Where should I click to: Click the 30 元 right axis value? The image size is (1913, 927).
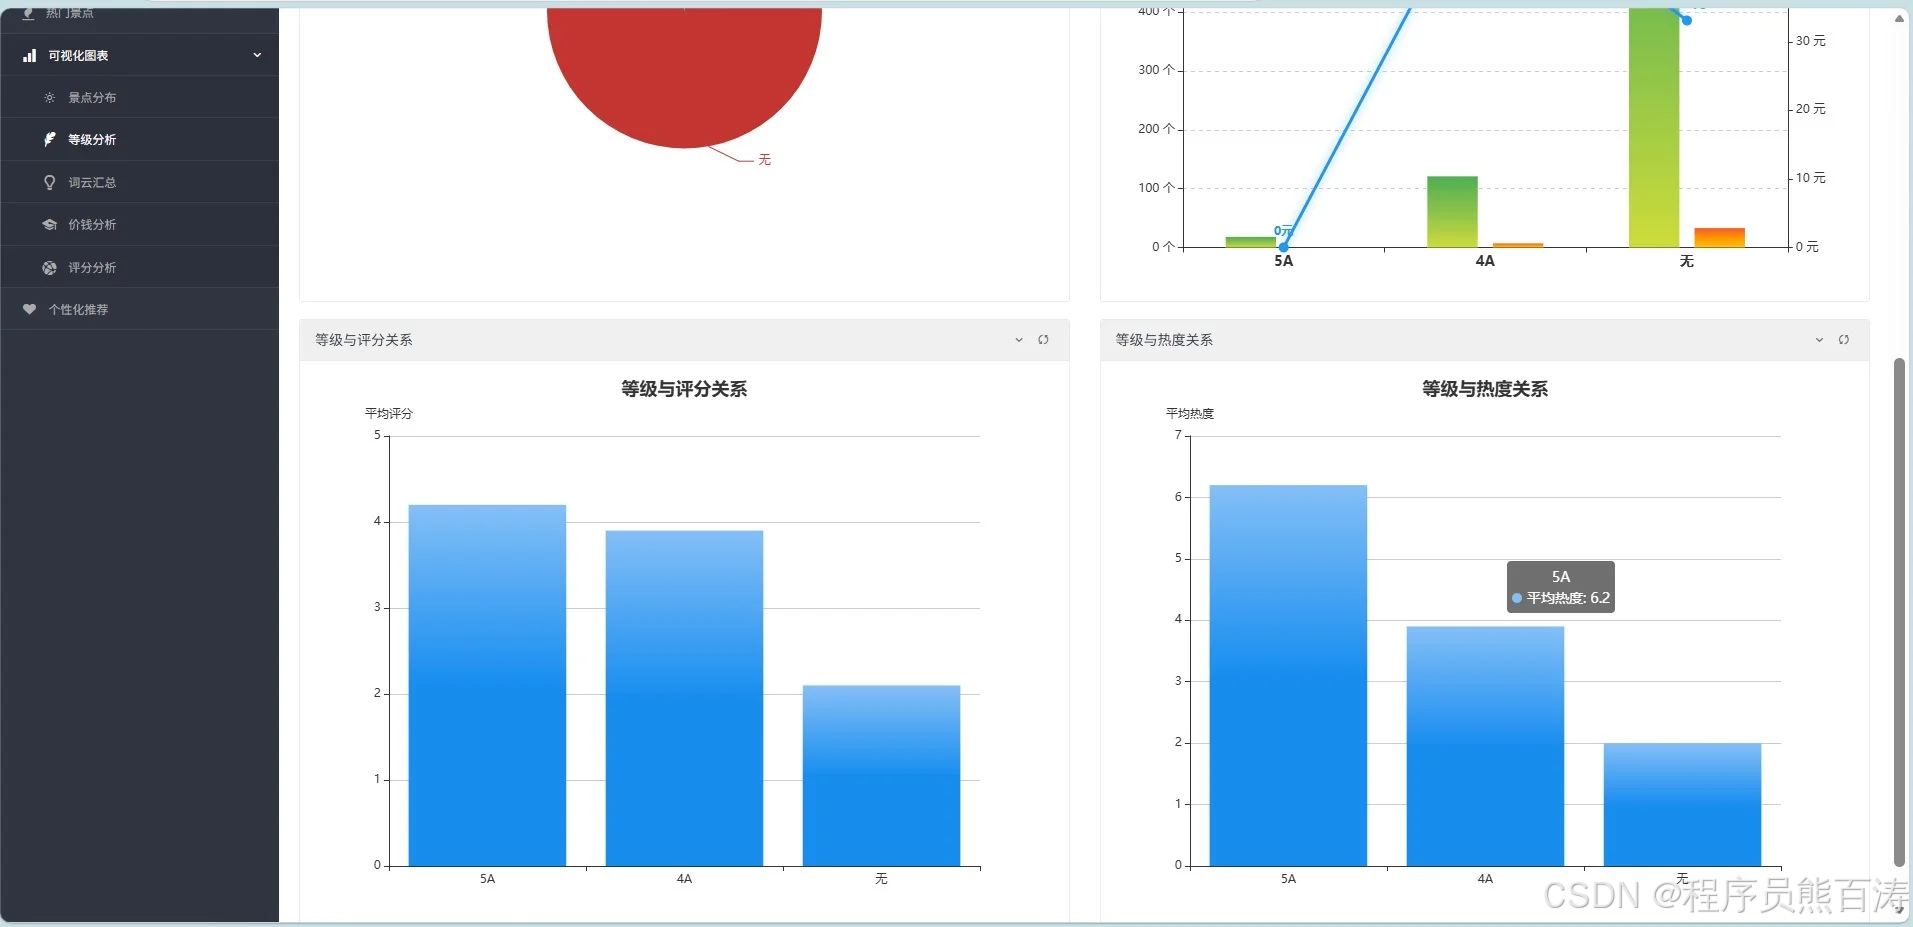1810,41
